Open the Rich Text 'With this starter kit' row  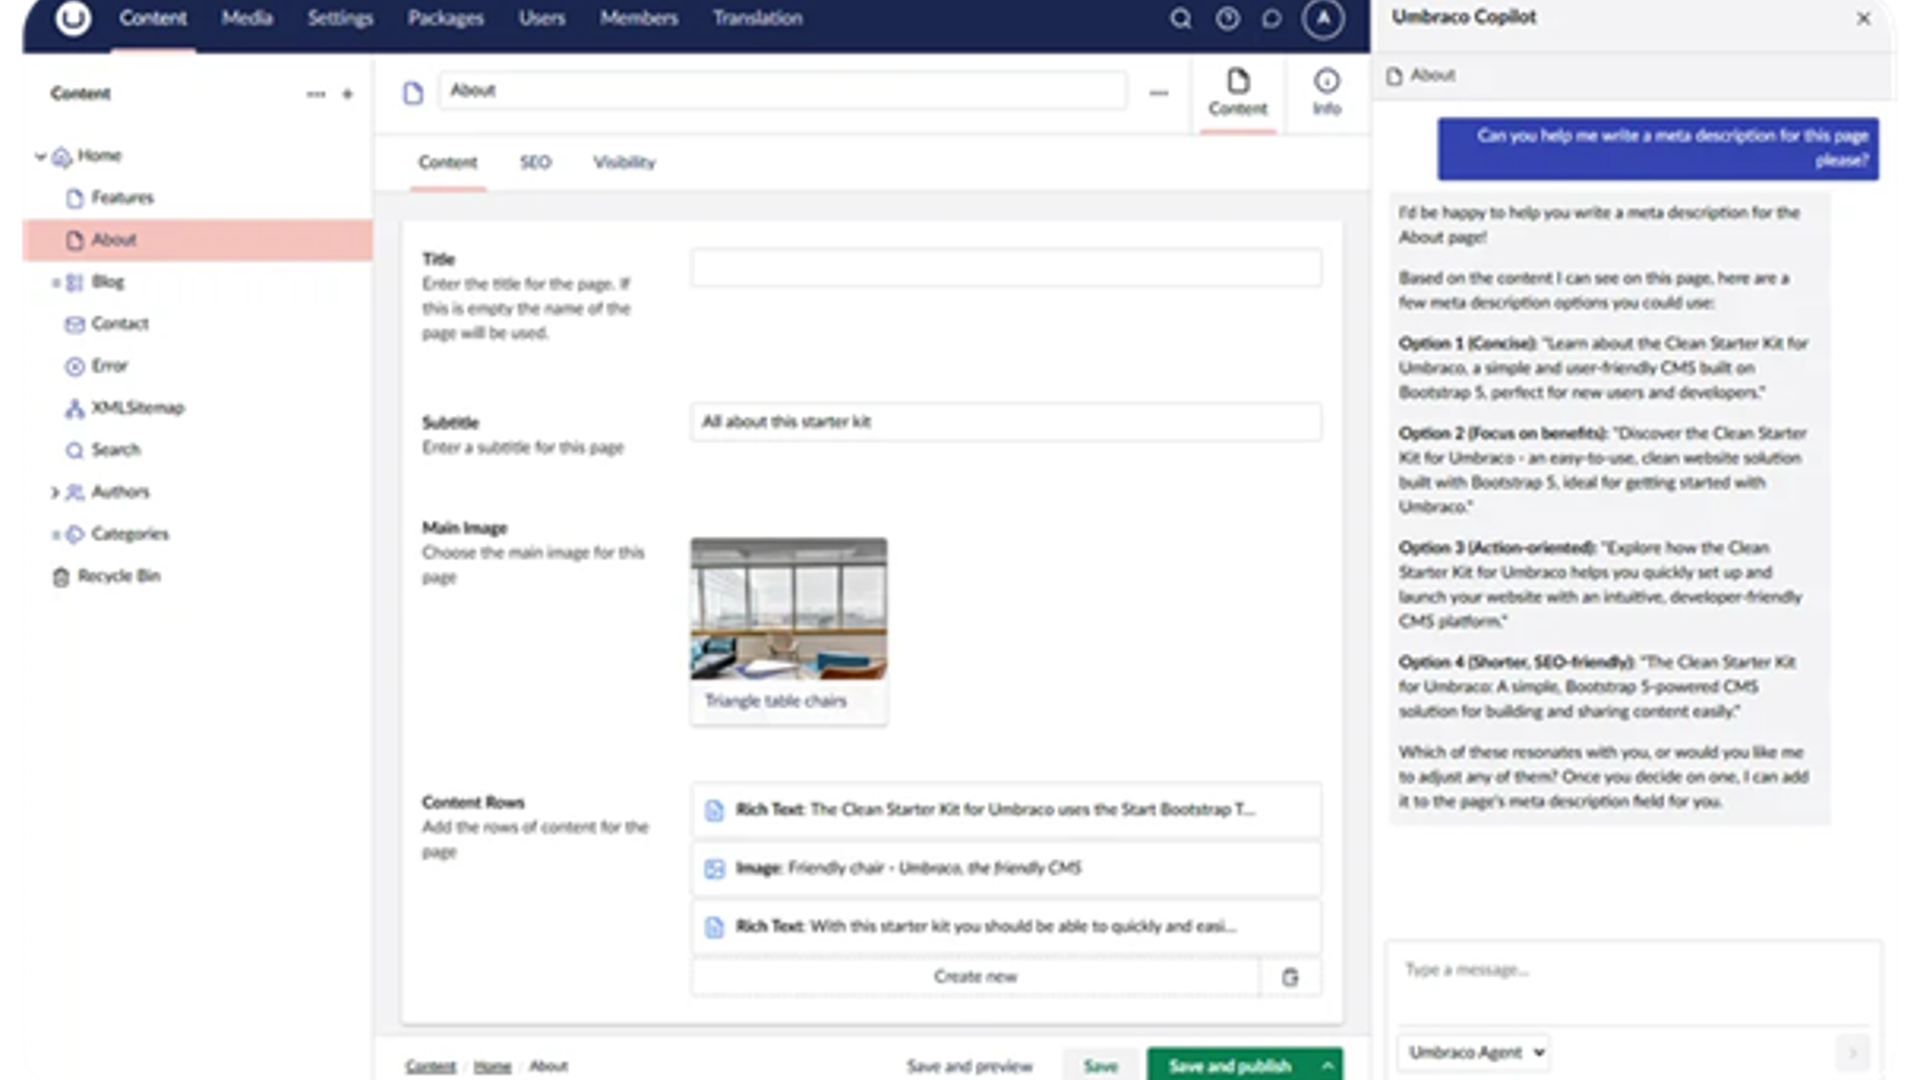coord(1006,927)
